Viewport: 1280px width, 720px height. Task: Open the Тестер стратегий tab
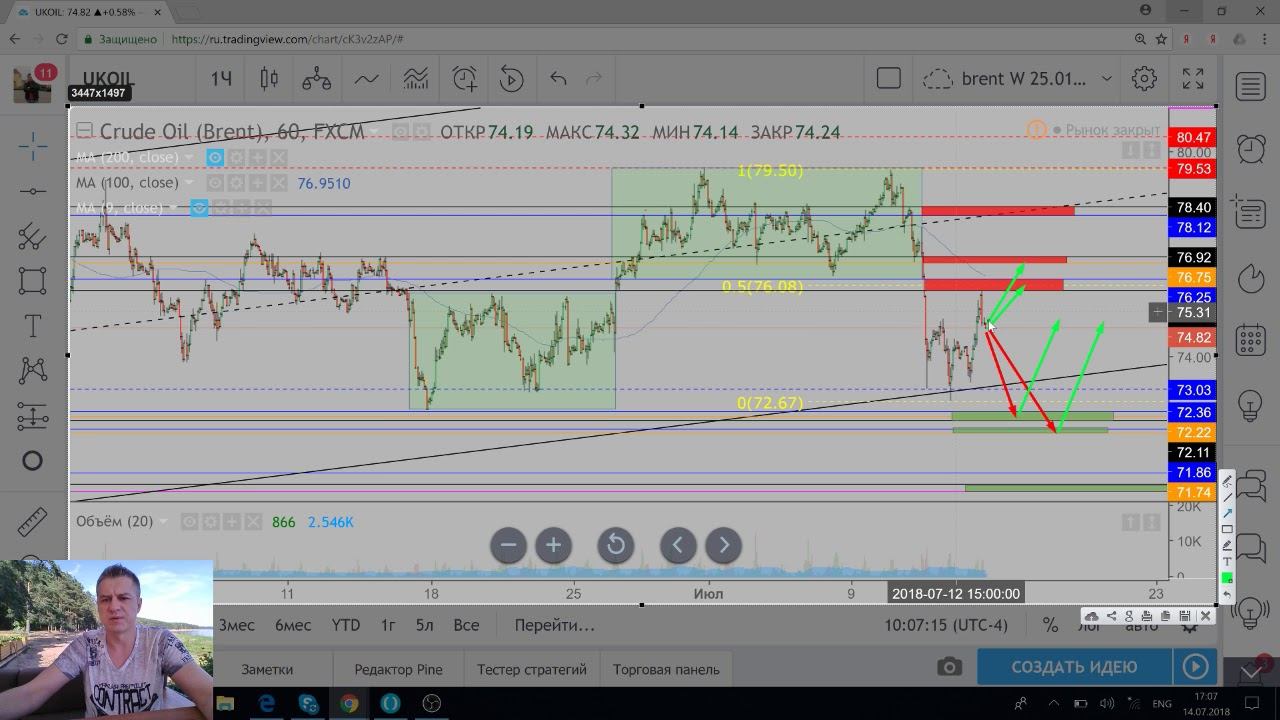(x=532, y=669)
